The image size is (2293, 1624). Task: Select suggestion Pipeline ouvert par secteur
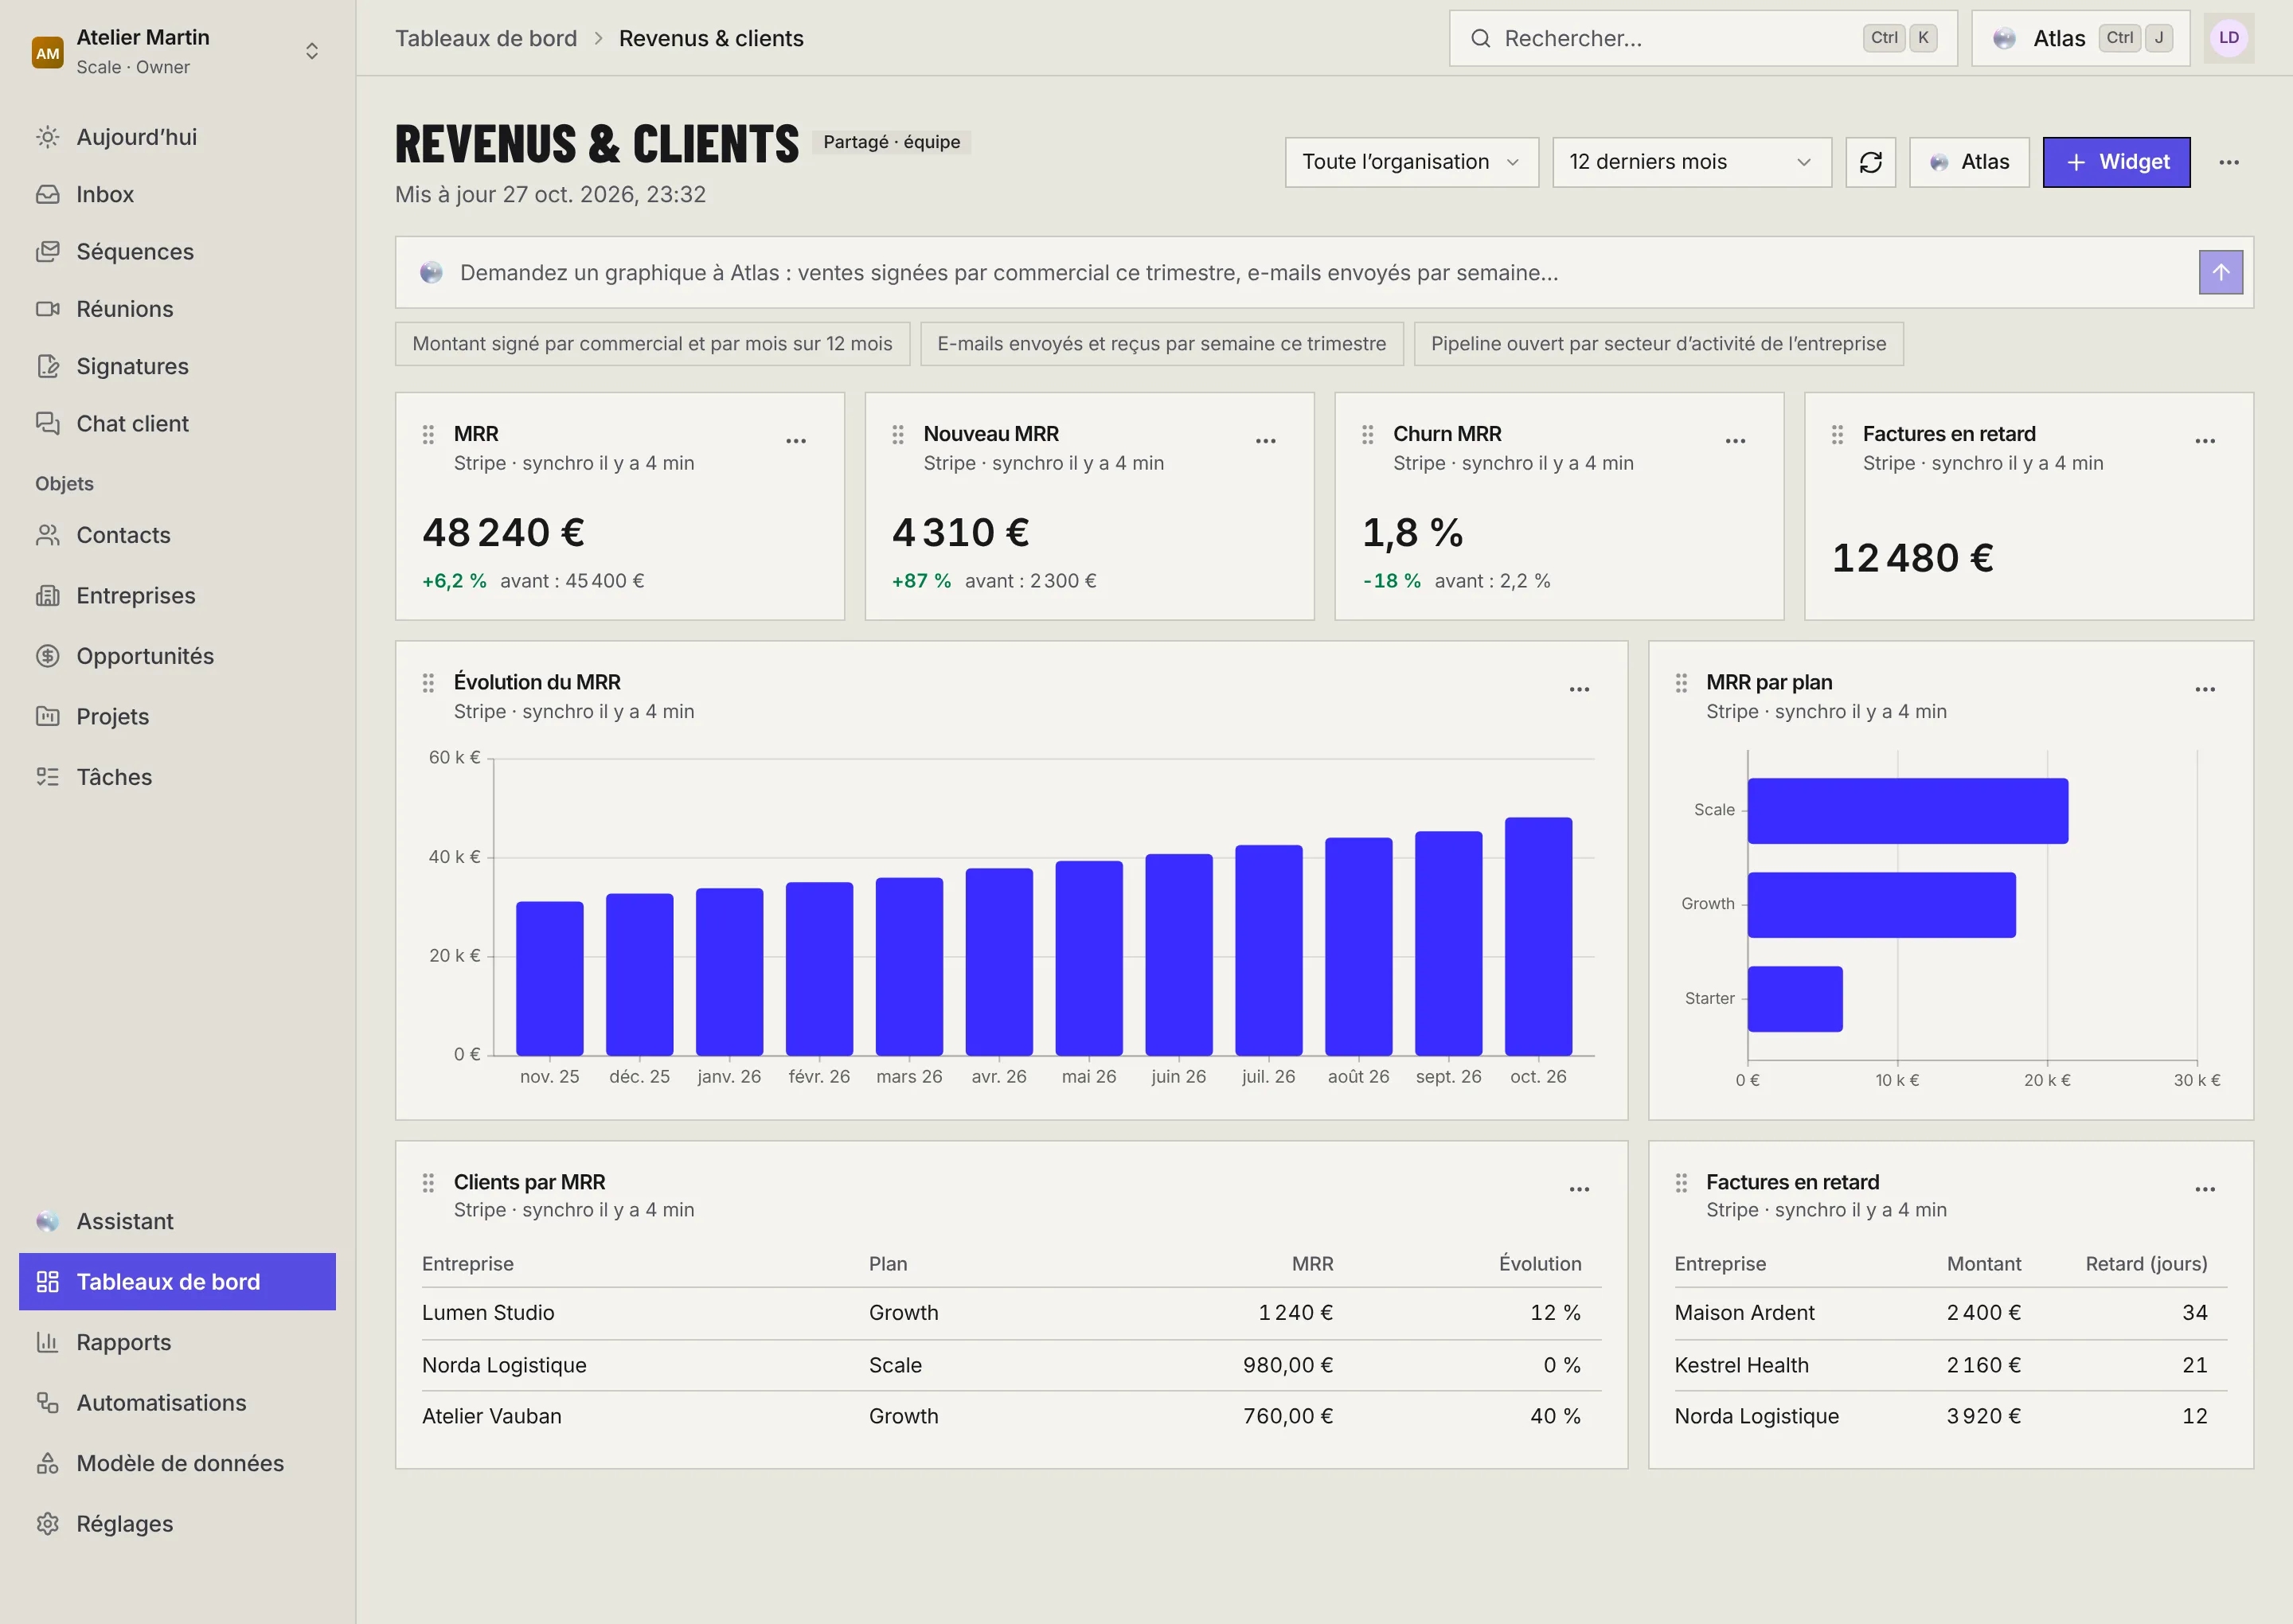(x=1658, y=344)
